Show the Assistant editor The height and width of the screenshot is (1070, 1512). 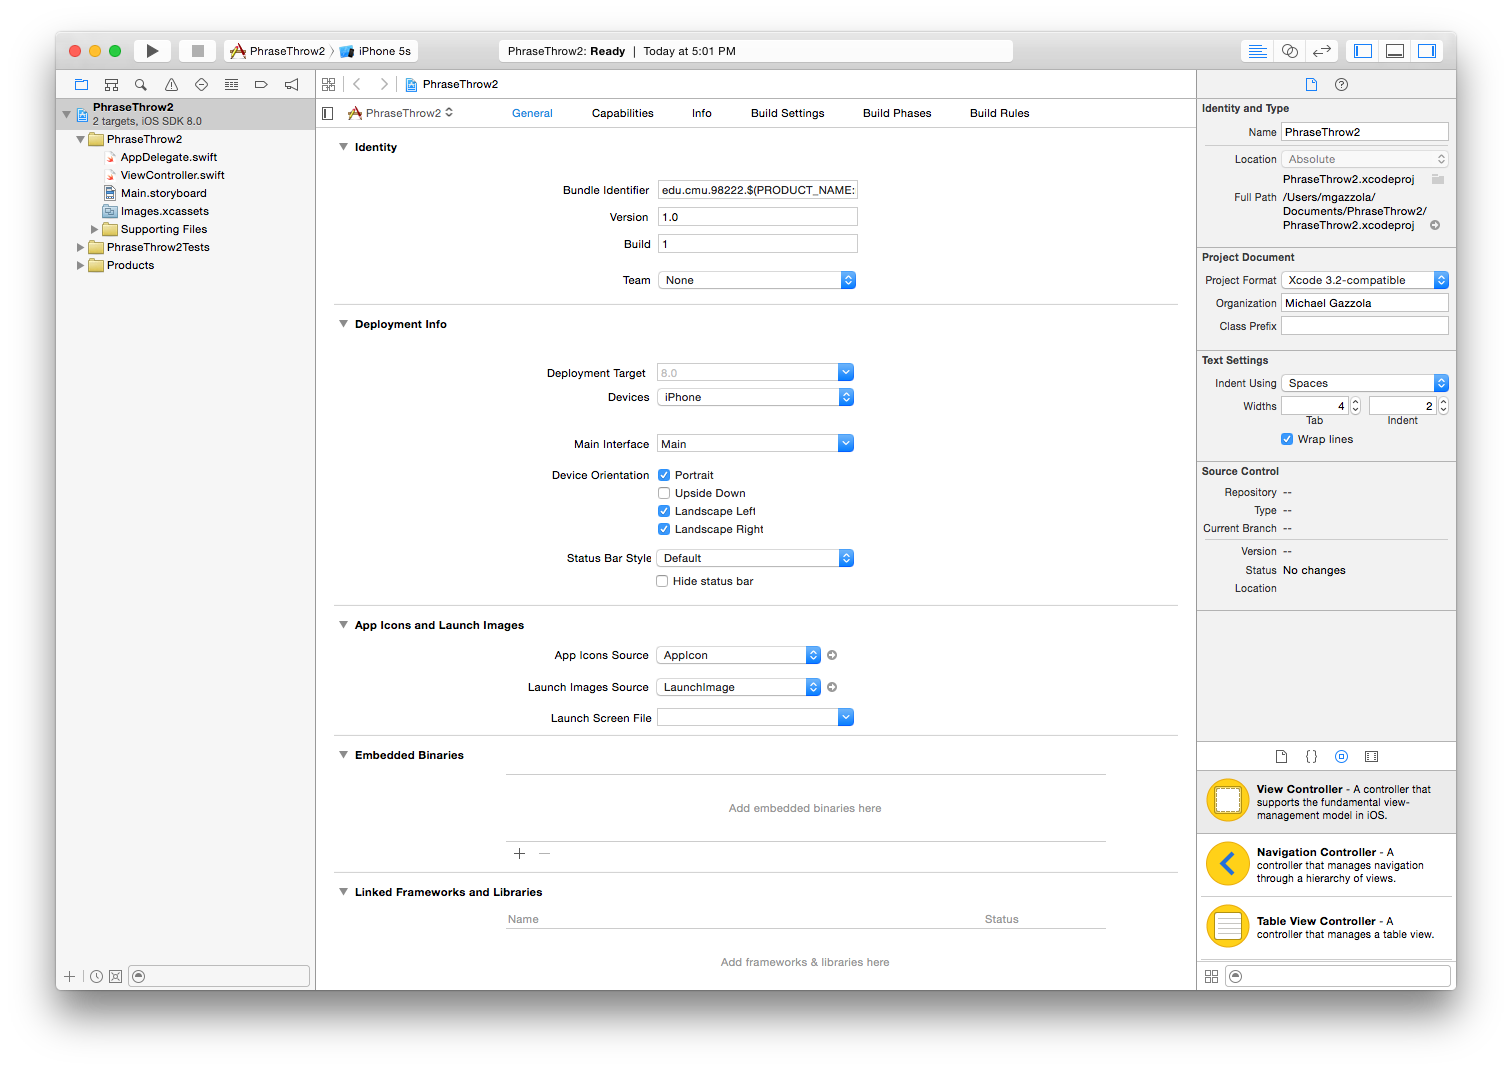pos(1290,51)
